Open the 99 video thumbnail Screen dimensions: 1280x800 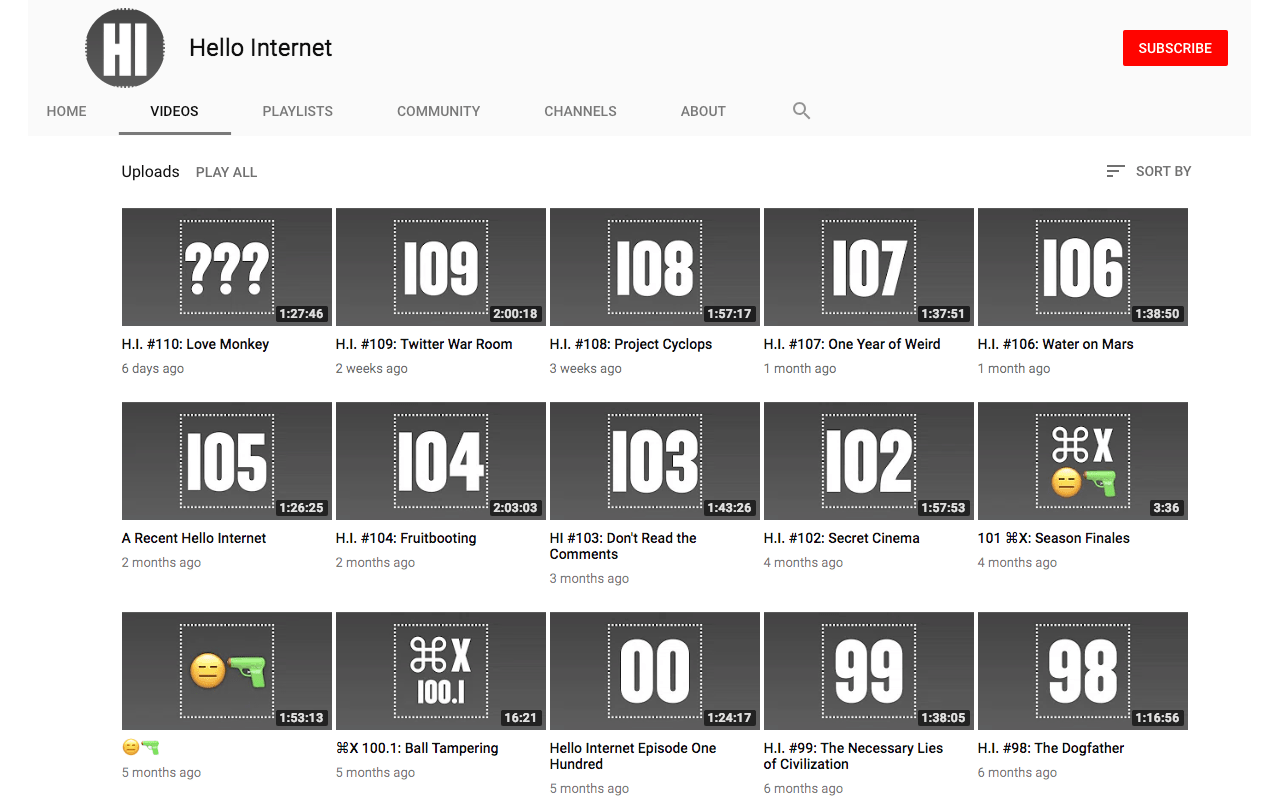click(869, 671)
